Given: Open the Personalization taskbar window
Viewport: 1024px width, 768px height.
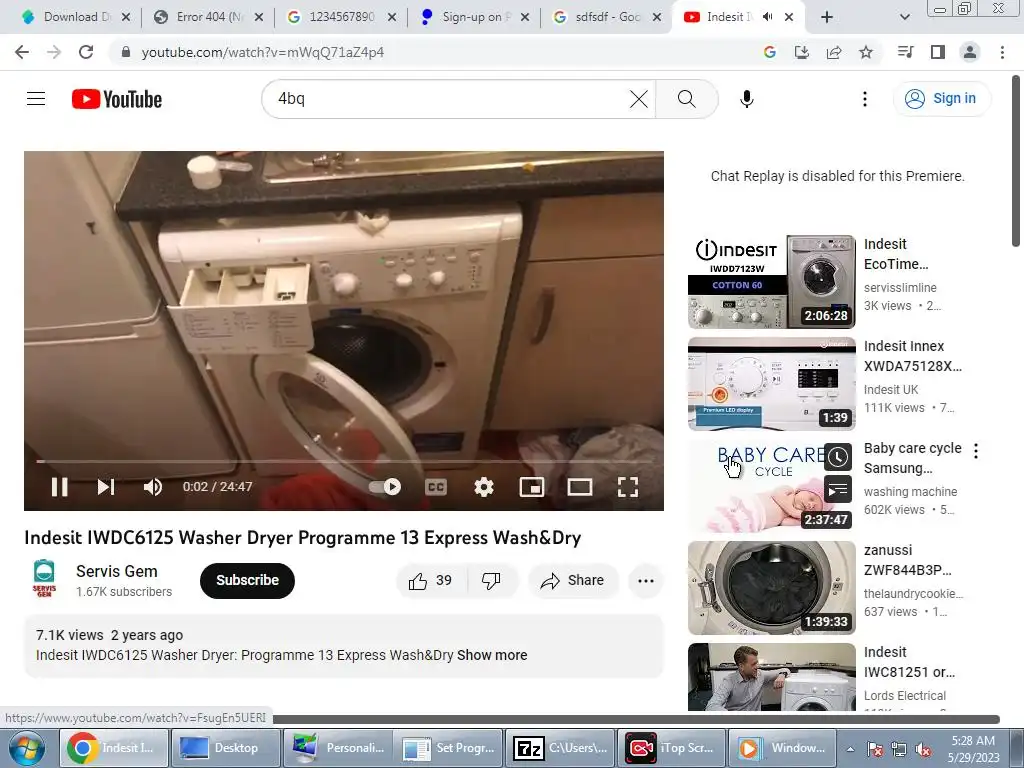Looking at the screenshot, I should 337,748.
